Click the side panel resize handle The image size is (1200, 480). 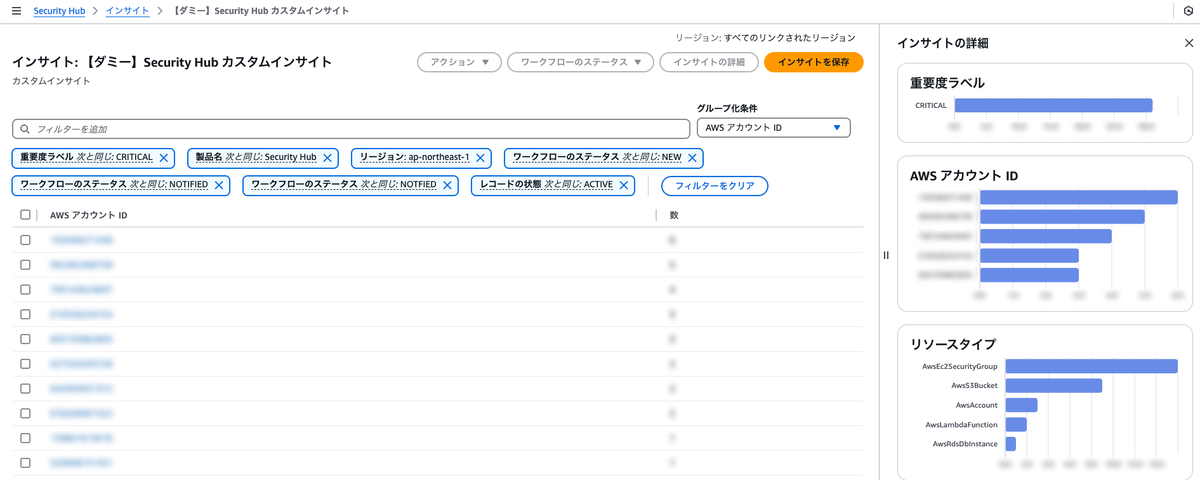pyautogui.click(x=886, y=255)
